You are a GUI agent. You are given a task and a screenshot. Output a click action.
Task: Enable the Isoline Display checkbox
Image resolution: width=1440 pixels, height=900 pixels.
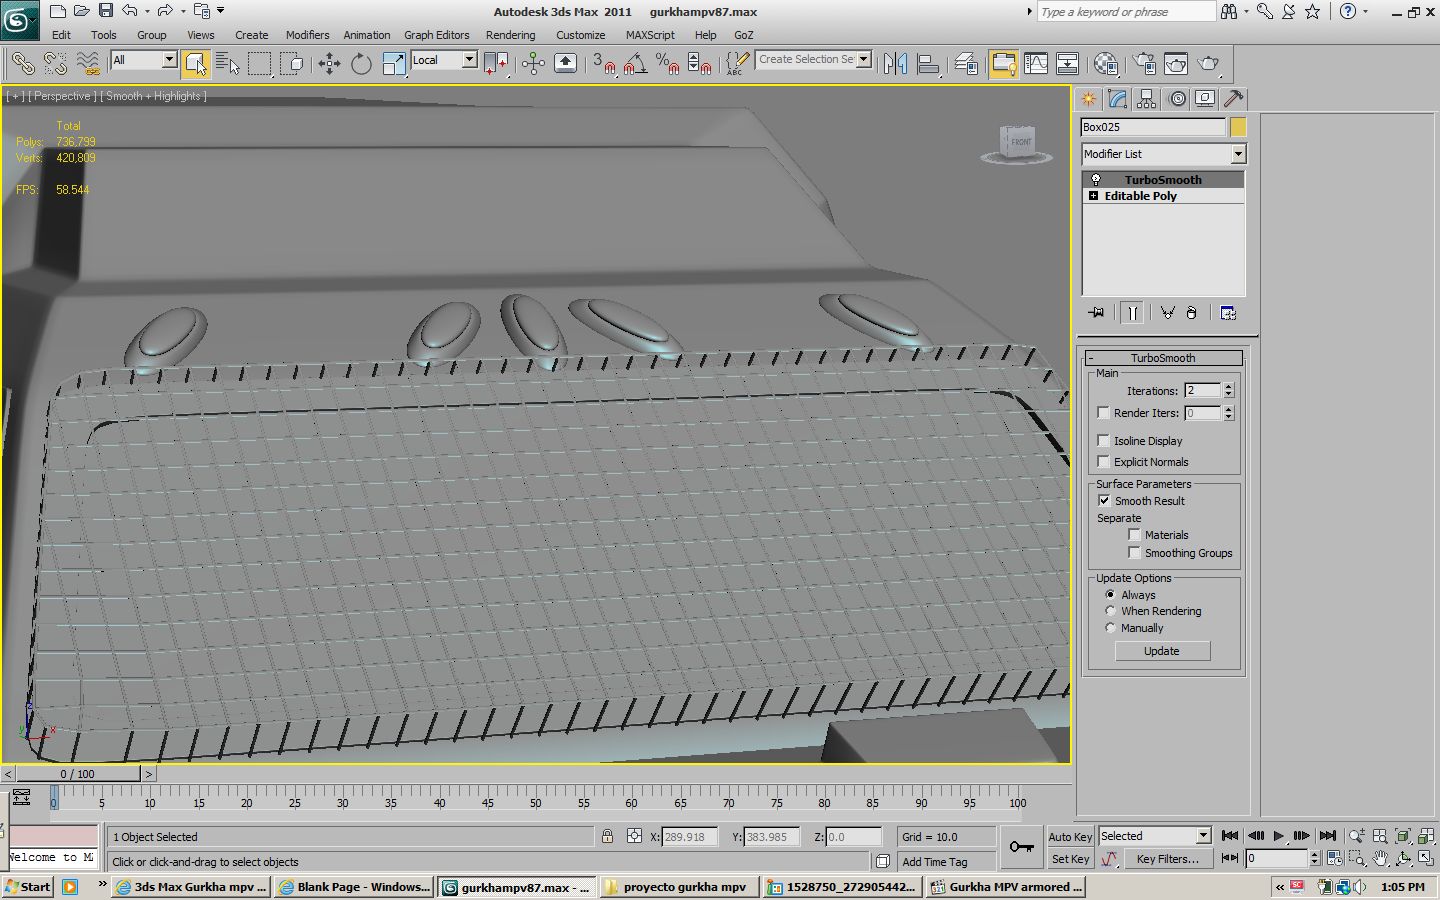click(x=1104, y=441)
